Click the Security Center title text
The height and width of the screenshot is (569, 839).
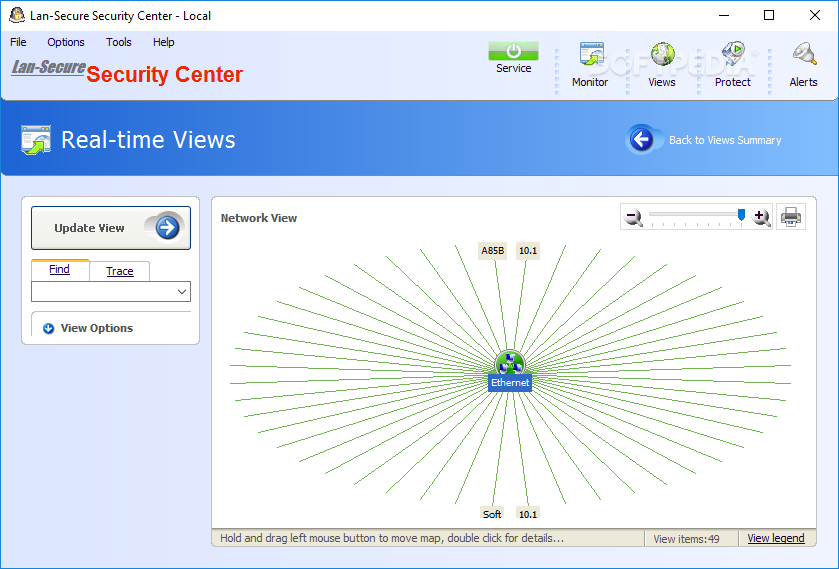tap(165, 74)
